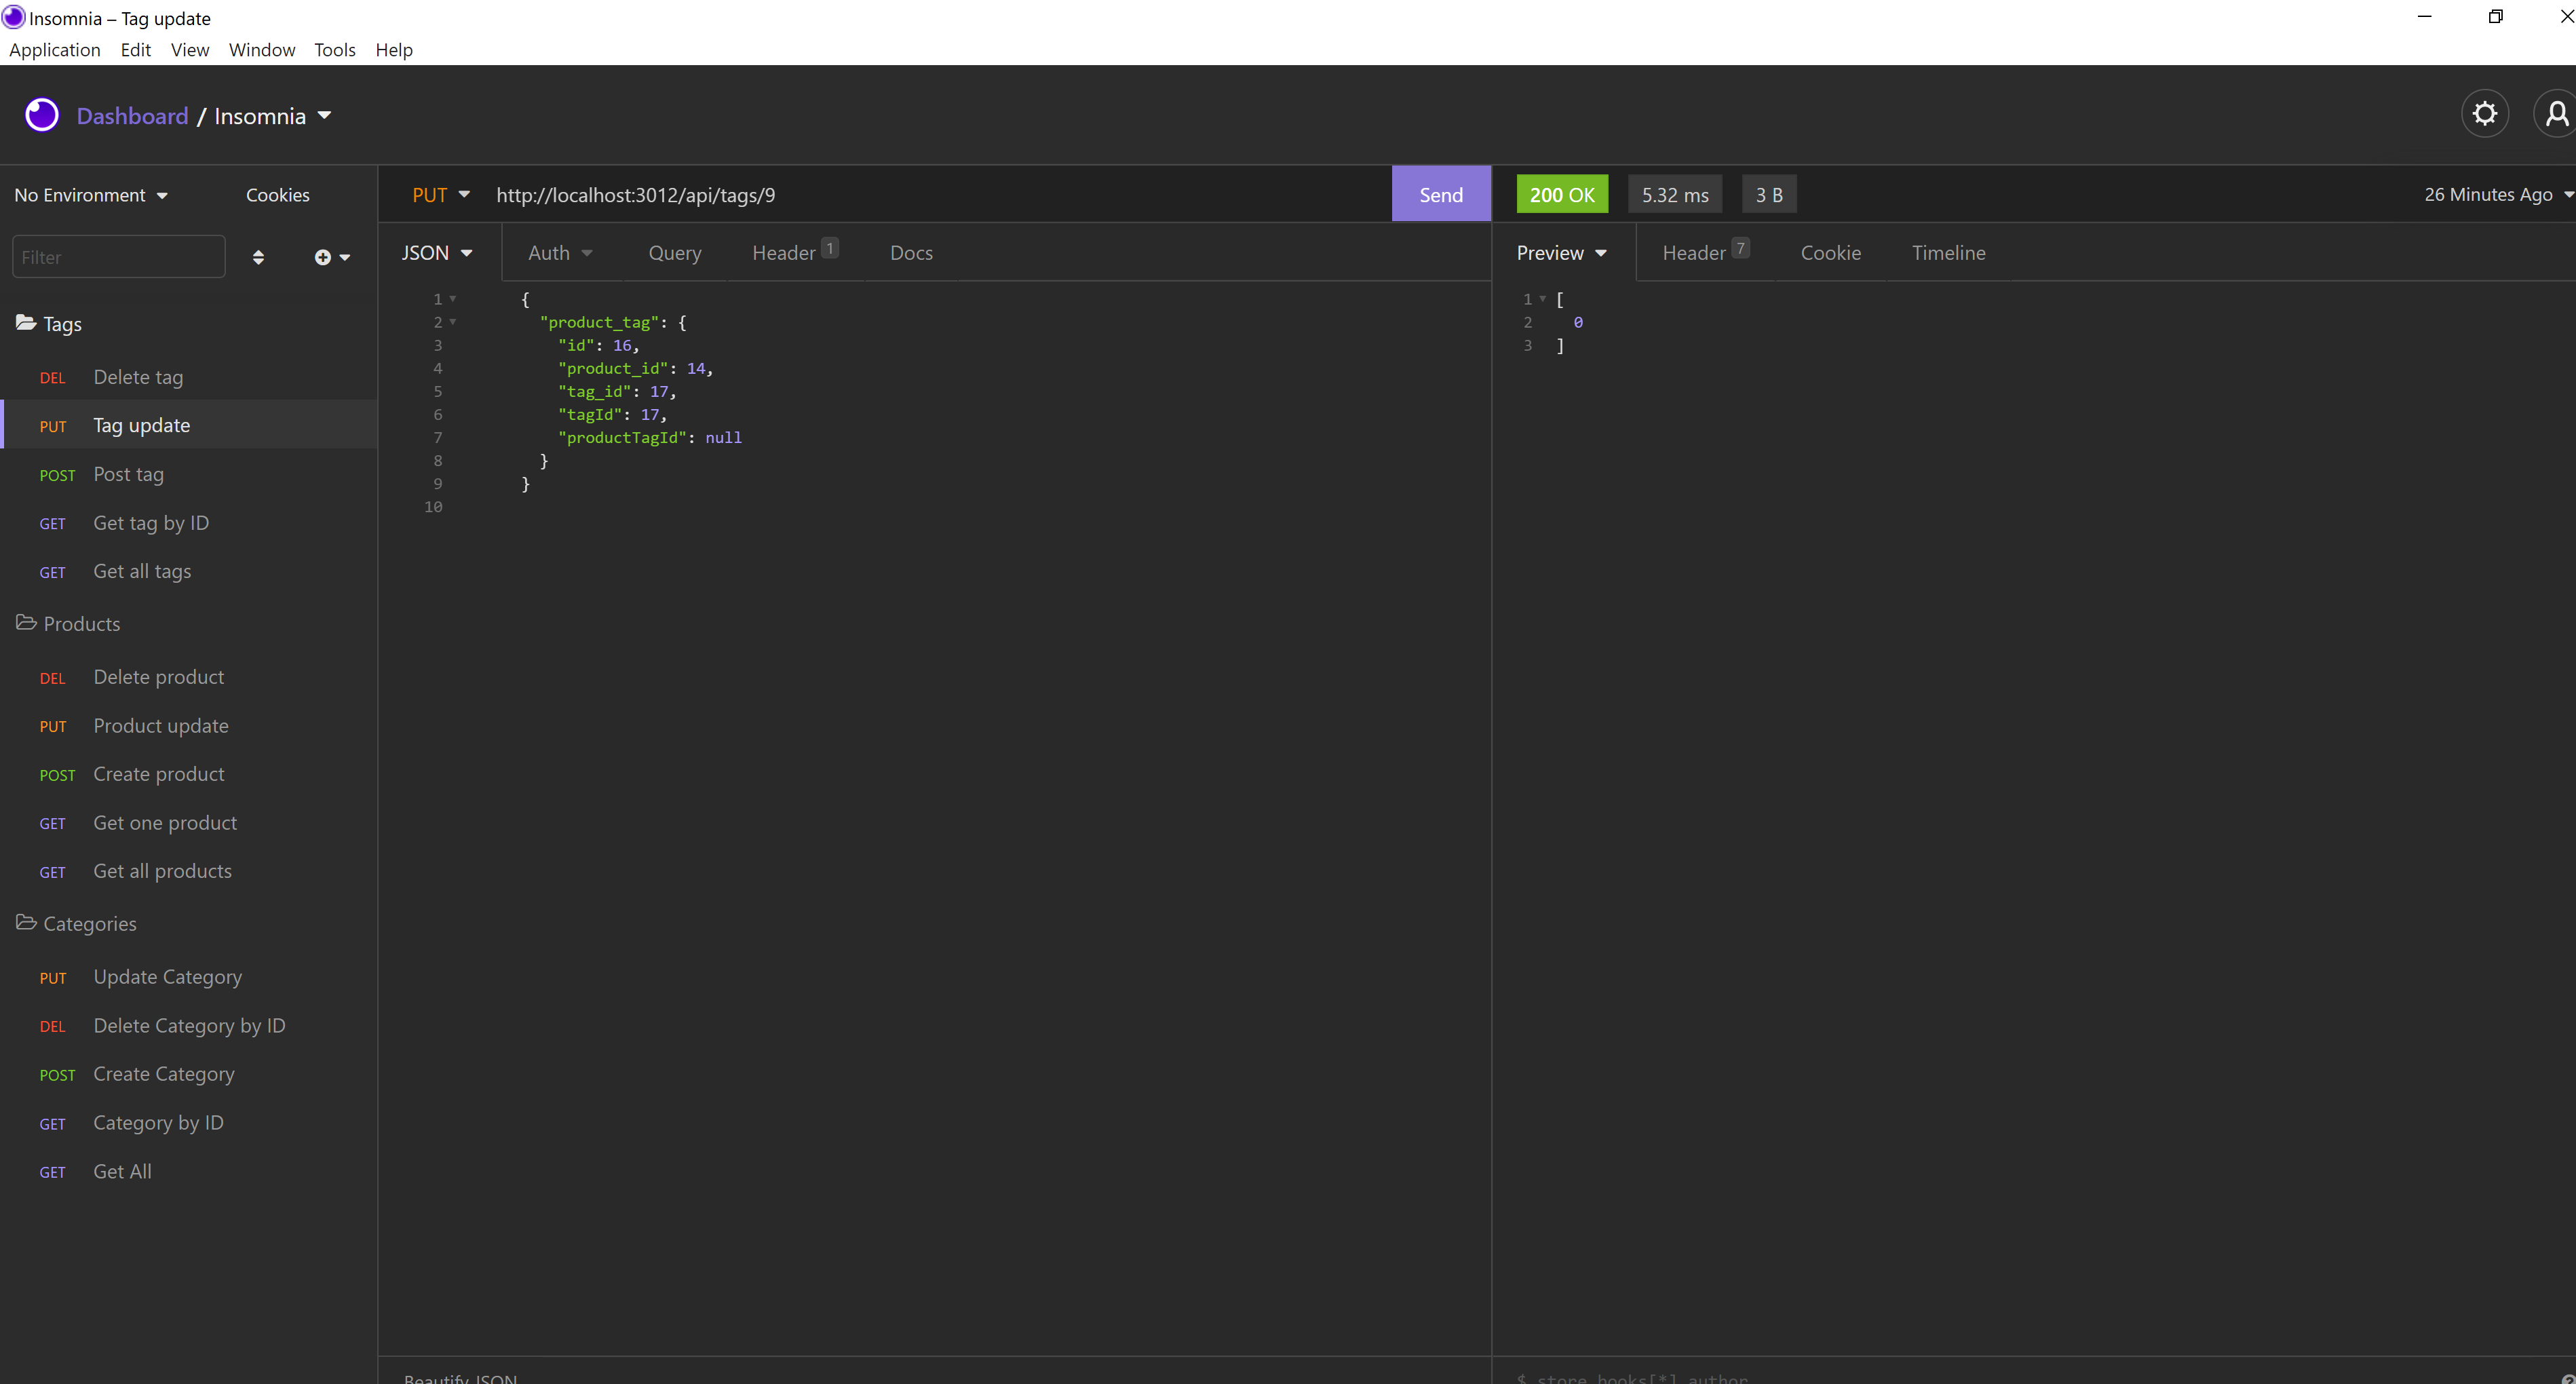Click the account user icon

pos(2556,114)
